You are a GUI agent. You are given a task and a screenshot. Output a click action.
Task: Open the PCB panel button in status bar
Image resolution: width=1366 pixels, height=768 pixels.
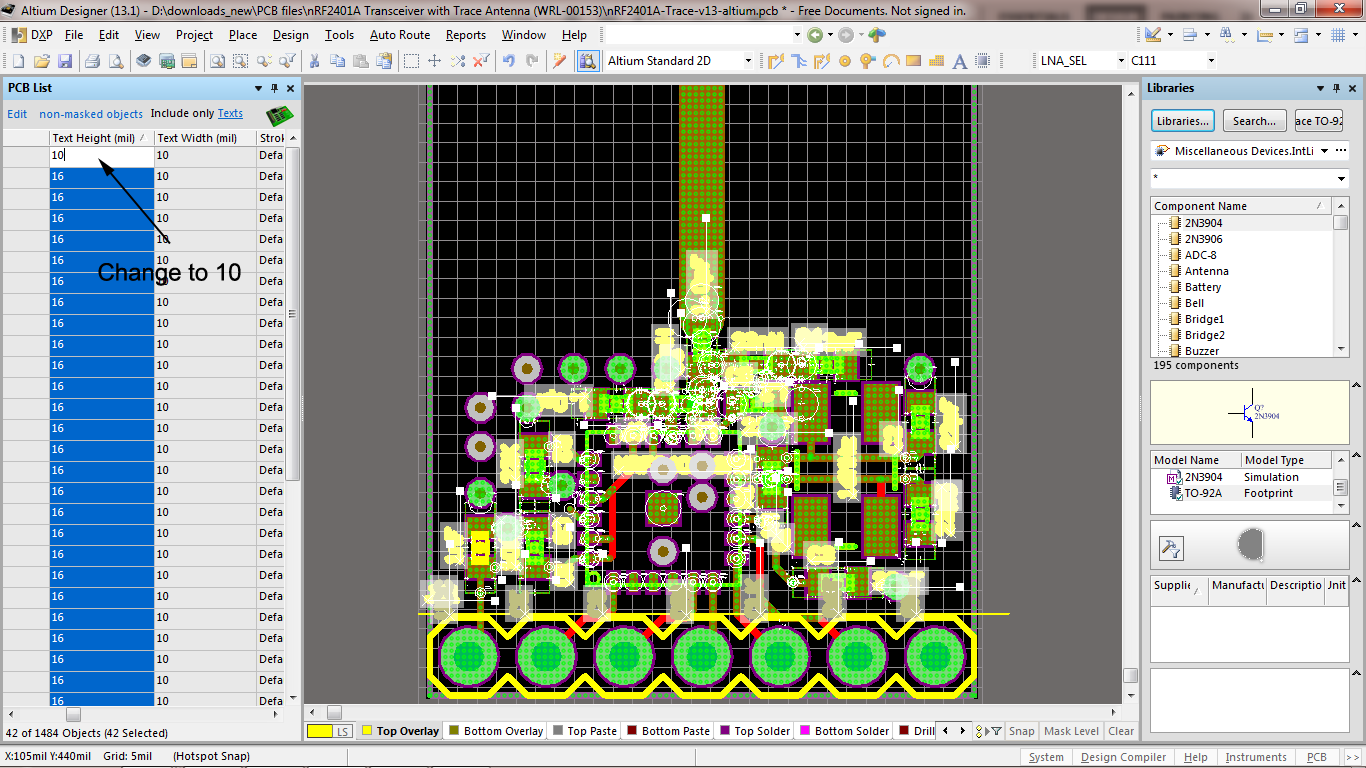1317,757
